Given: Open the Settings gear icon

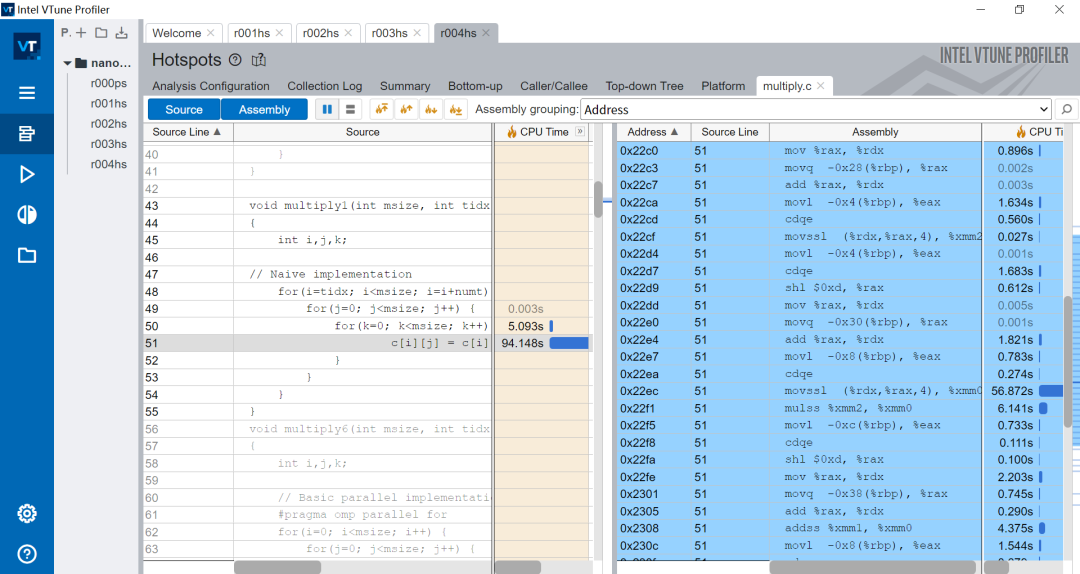Looking at the screenshot, I should [x=27, y=513].
